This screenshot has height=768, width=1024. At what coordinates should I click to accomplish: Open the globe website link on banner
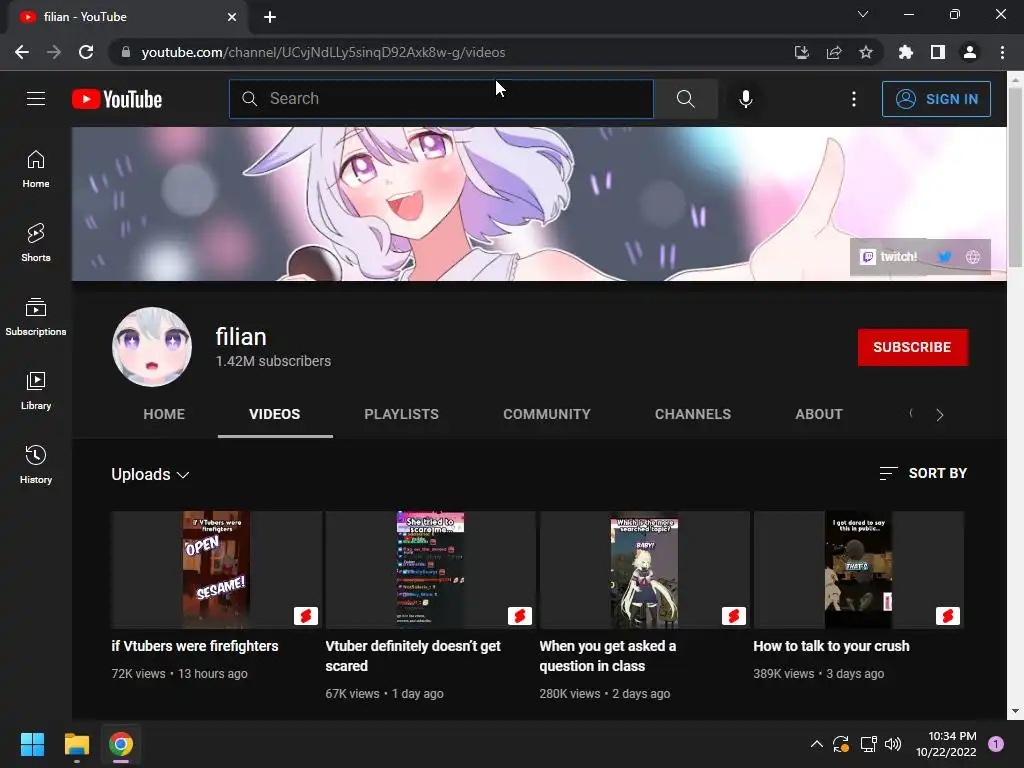pyautogui.click(x=972, y=257)
